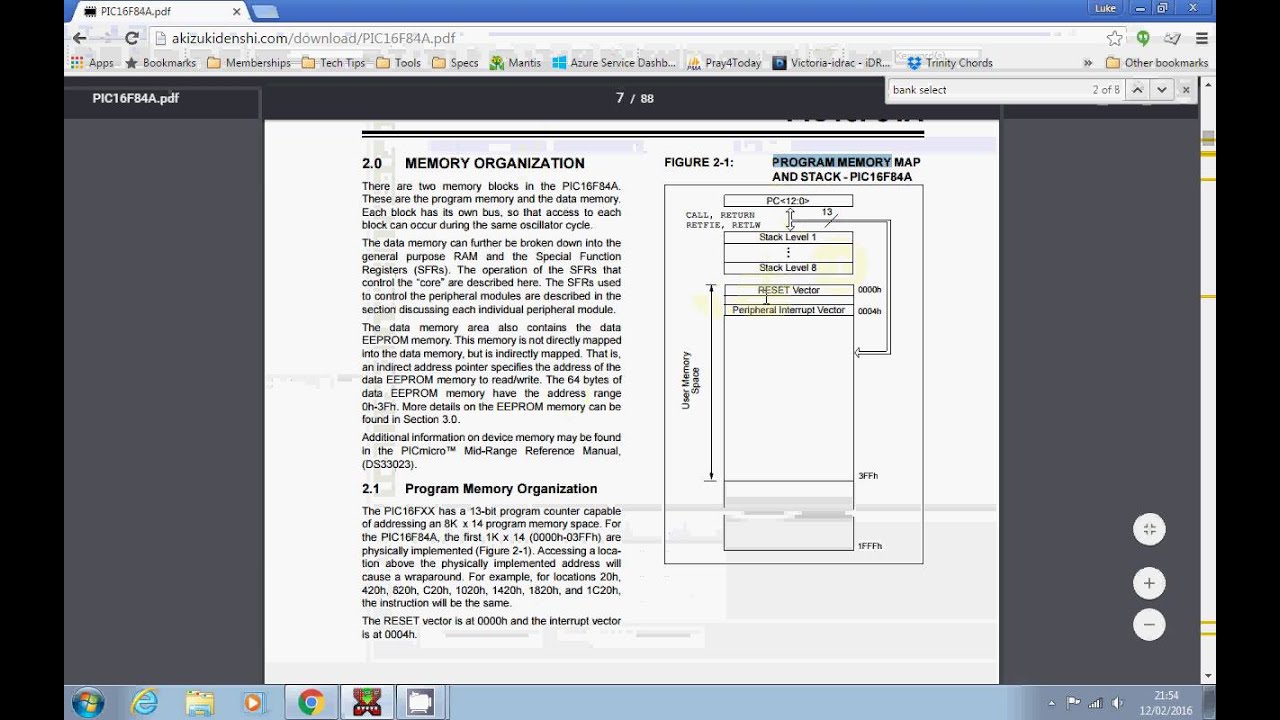Open the Luke profile button

tap(1105, 8)
